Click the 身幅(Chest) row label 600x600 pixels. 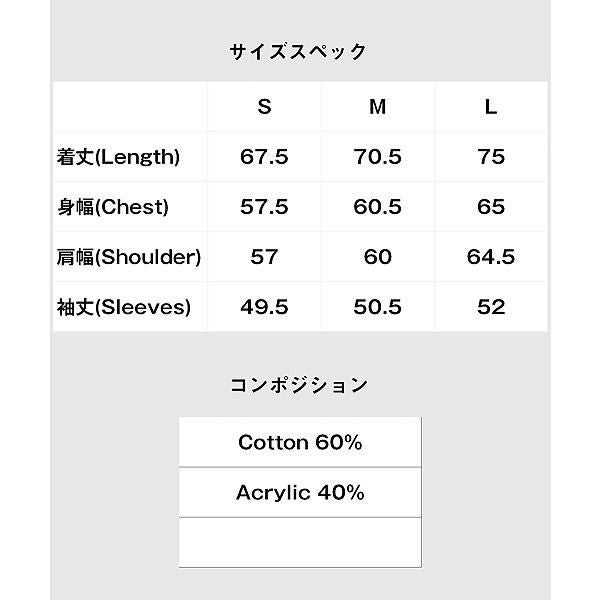(113, 207)
